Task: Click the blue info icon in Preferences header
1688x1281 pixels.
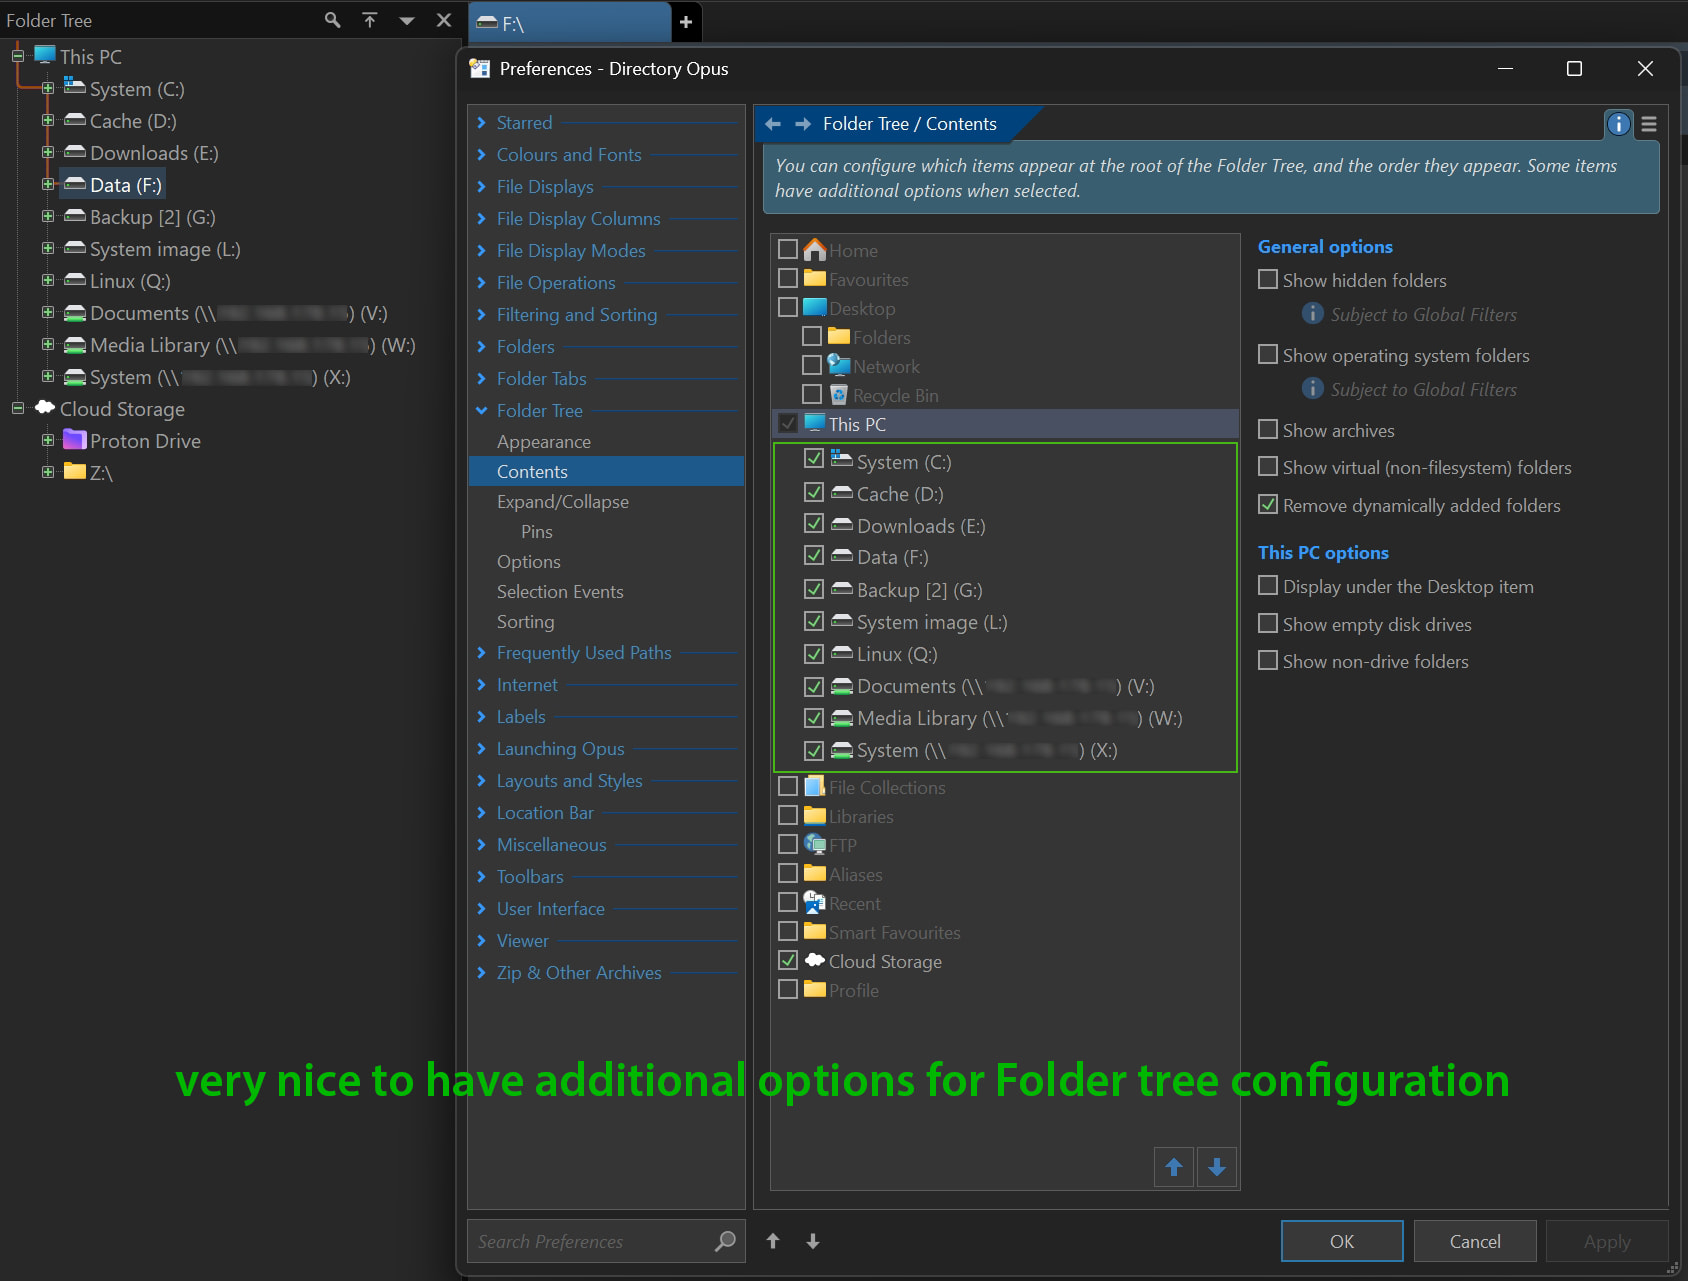Action: (x=1617, y=124)
